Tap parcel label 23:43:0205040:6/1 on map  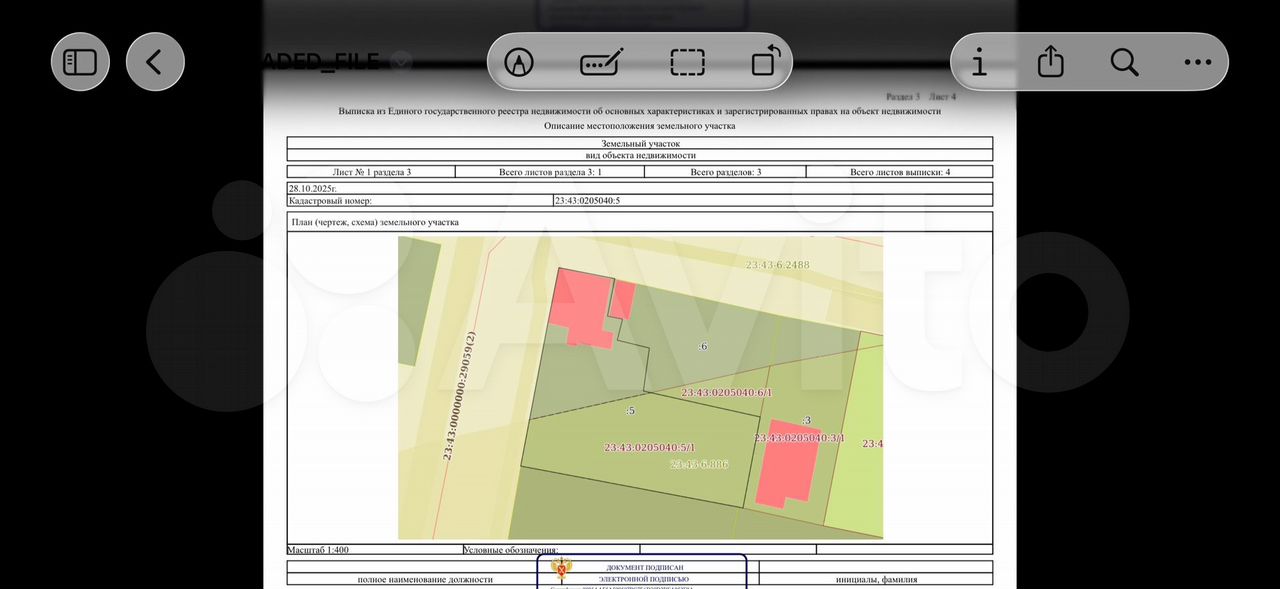pyautogui.click(x=726, y=393)
